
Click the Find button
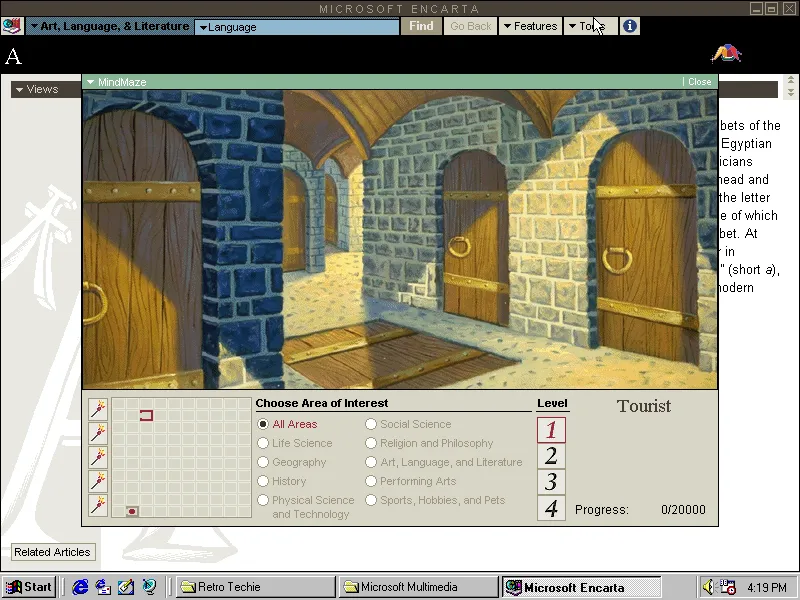tap(420, 26)
